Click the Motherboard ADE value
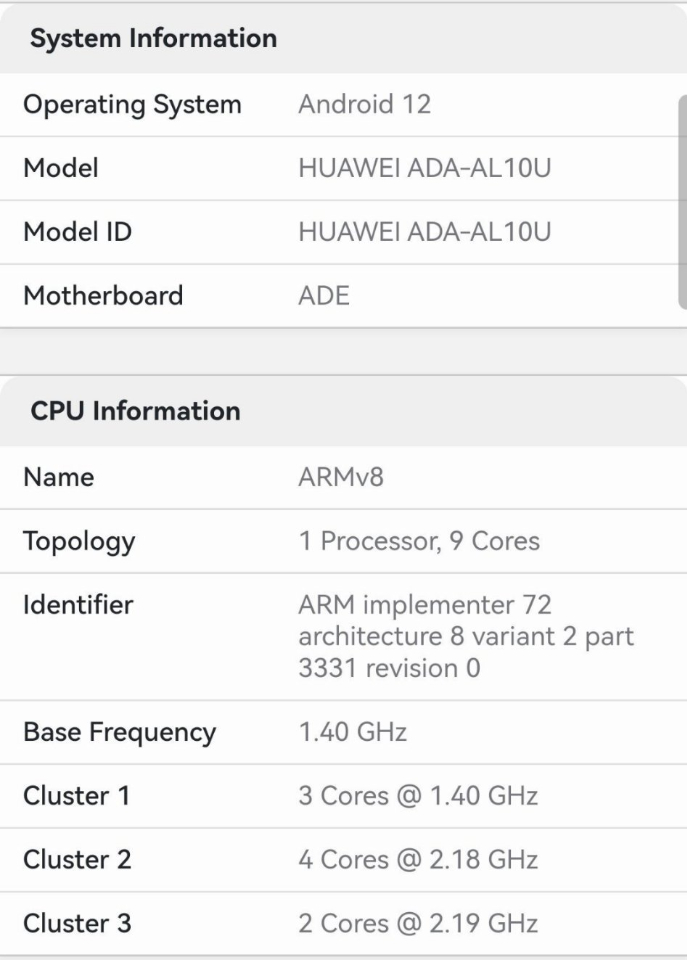Viewport: 687px width, 960px height. click(324, 296)
